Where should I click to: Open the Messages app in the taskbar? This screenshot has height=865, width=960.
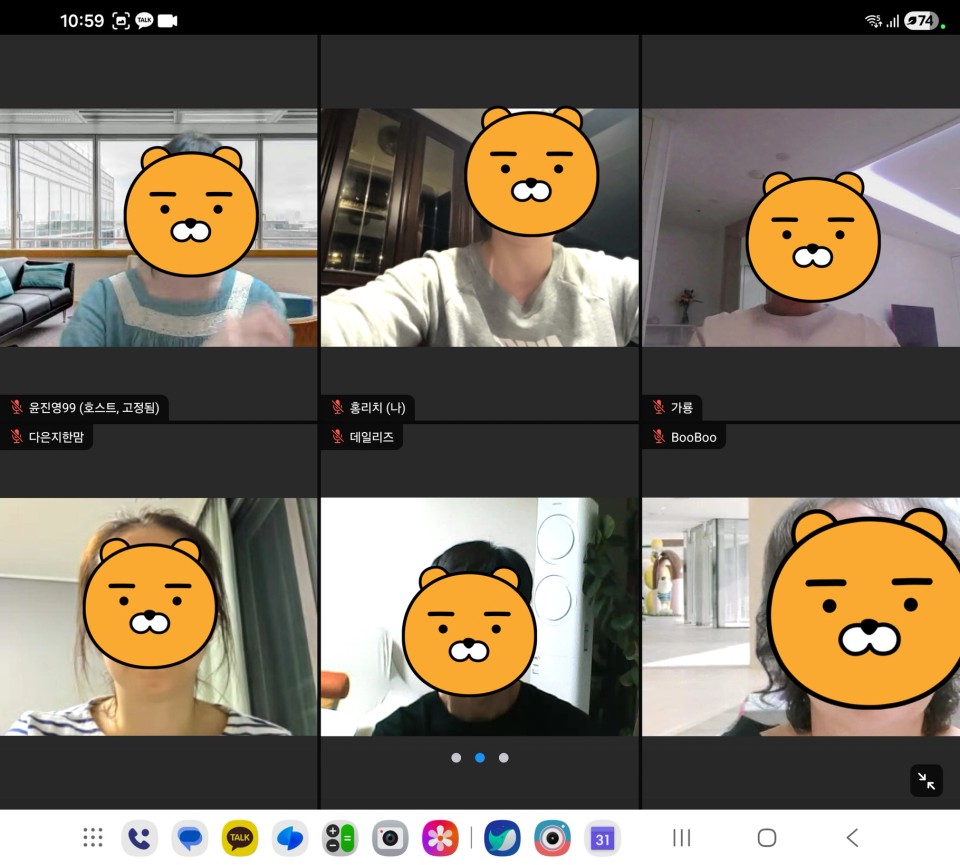[189, 838]
